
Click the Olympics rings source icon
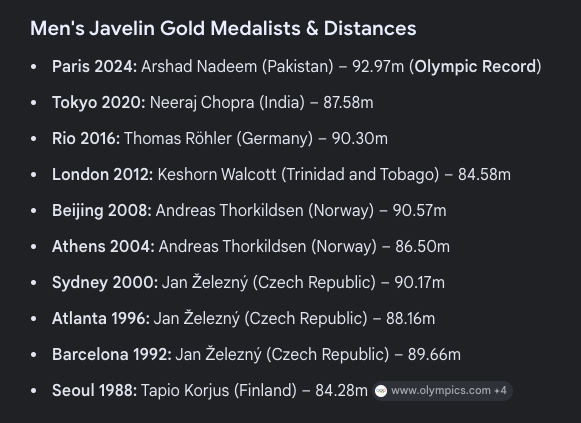tap(381, 391)
